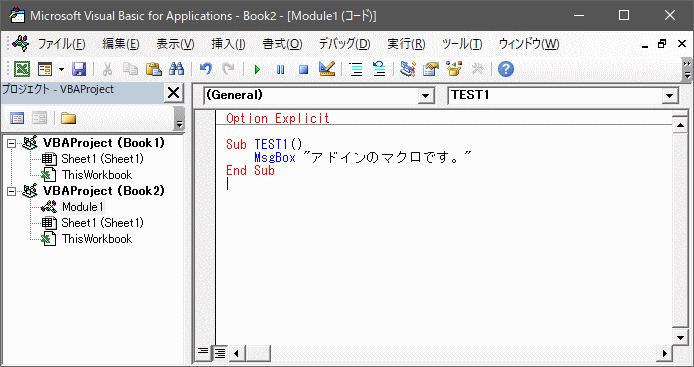Open the 挿入(I) menu
Viewport: 694px width, 367px height.
click(228, 44)
